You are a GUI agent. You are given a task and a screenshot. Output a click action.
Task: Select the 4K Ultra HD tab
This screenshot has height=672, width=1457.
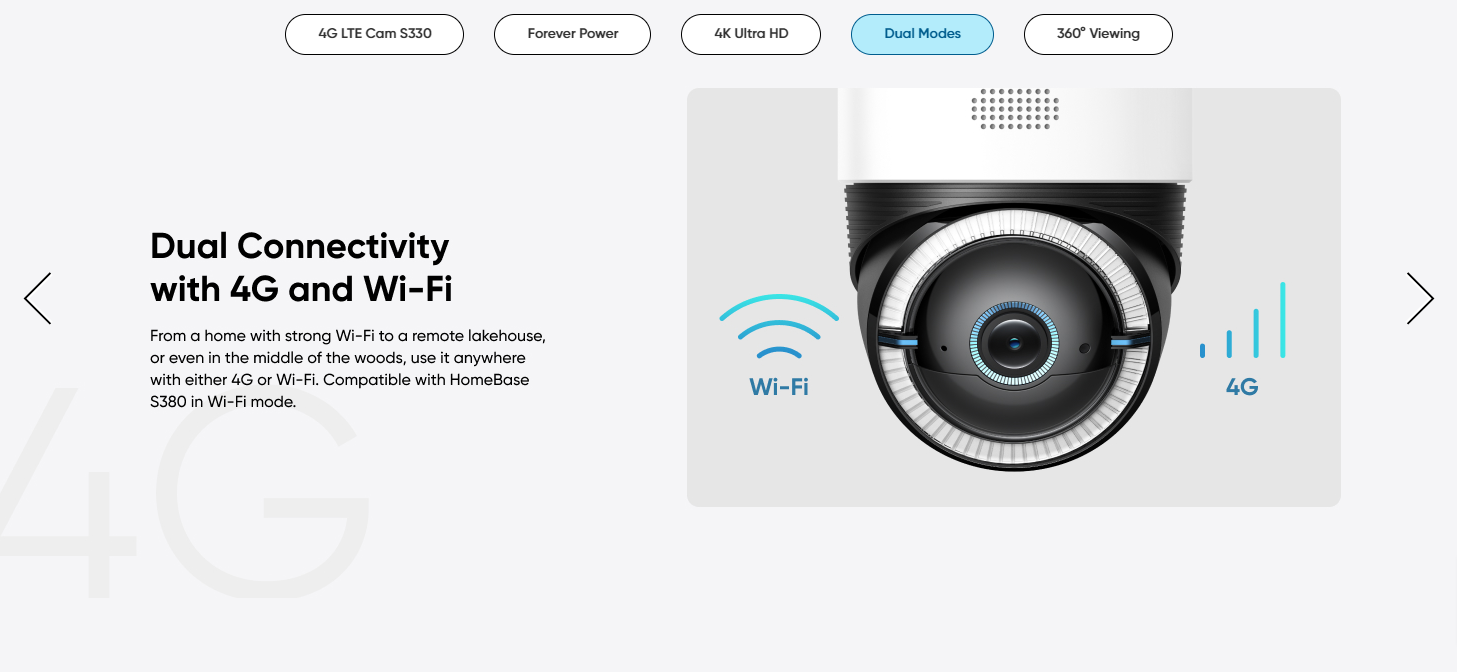point(751,34)
